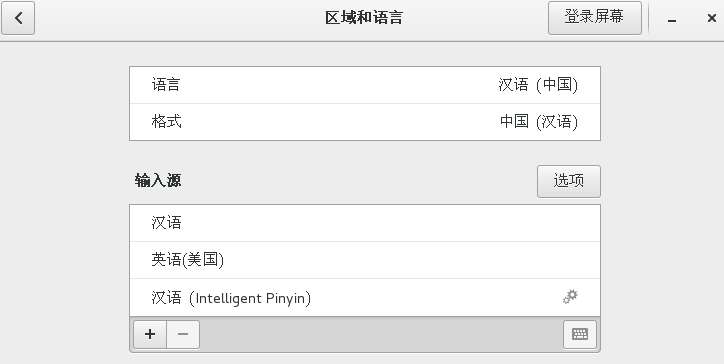Remove selected input source with minus button
The width and height of the screenshot is (724, 364).
coord(183,334)
